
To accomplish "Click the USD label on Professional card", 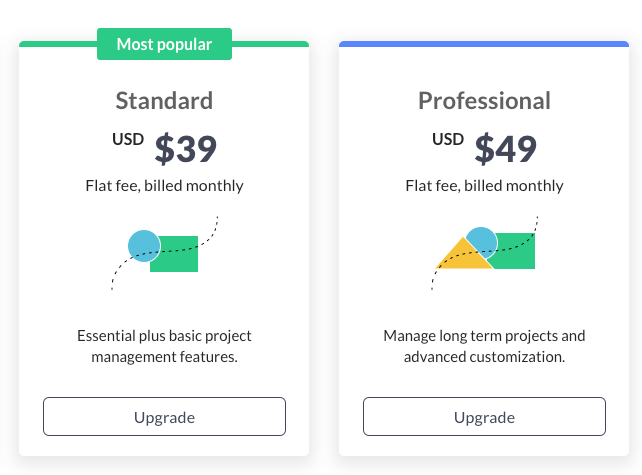I will click(448, 139).
